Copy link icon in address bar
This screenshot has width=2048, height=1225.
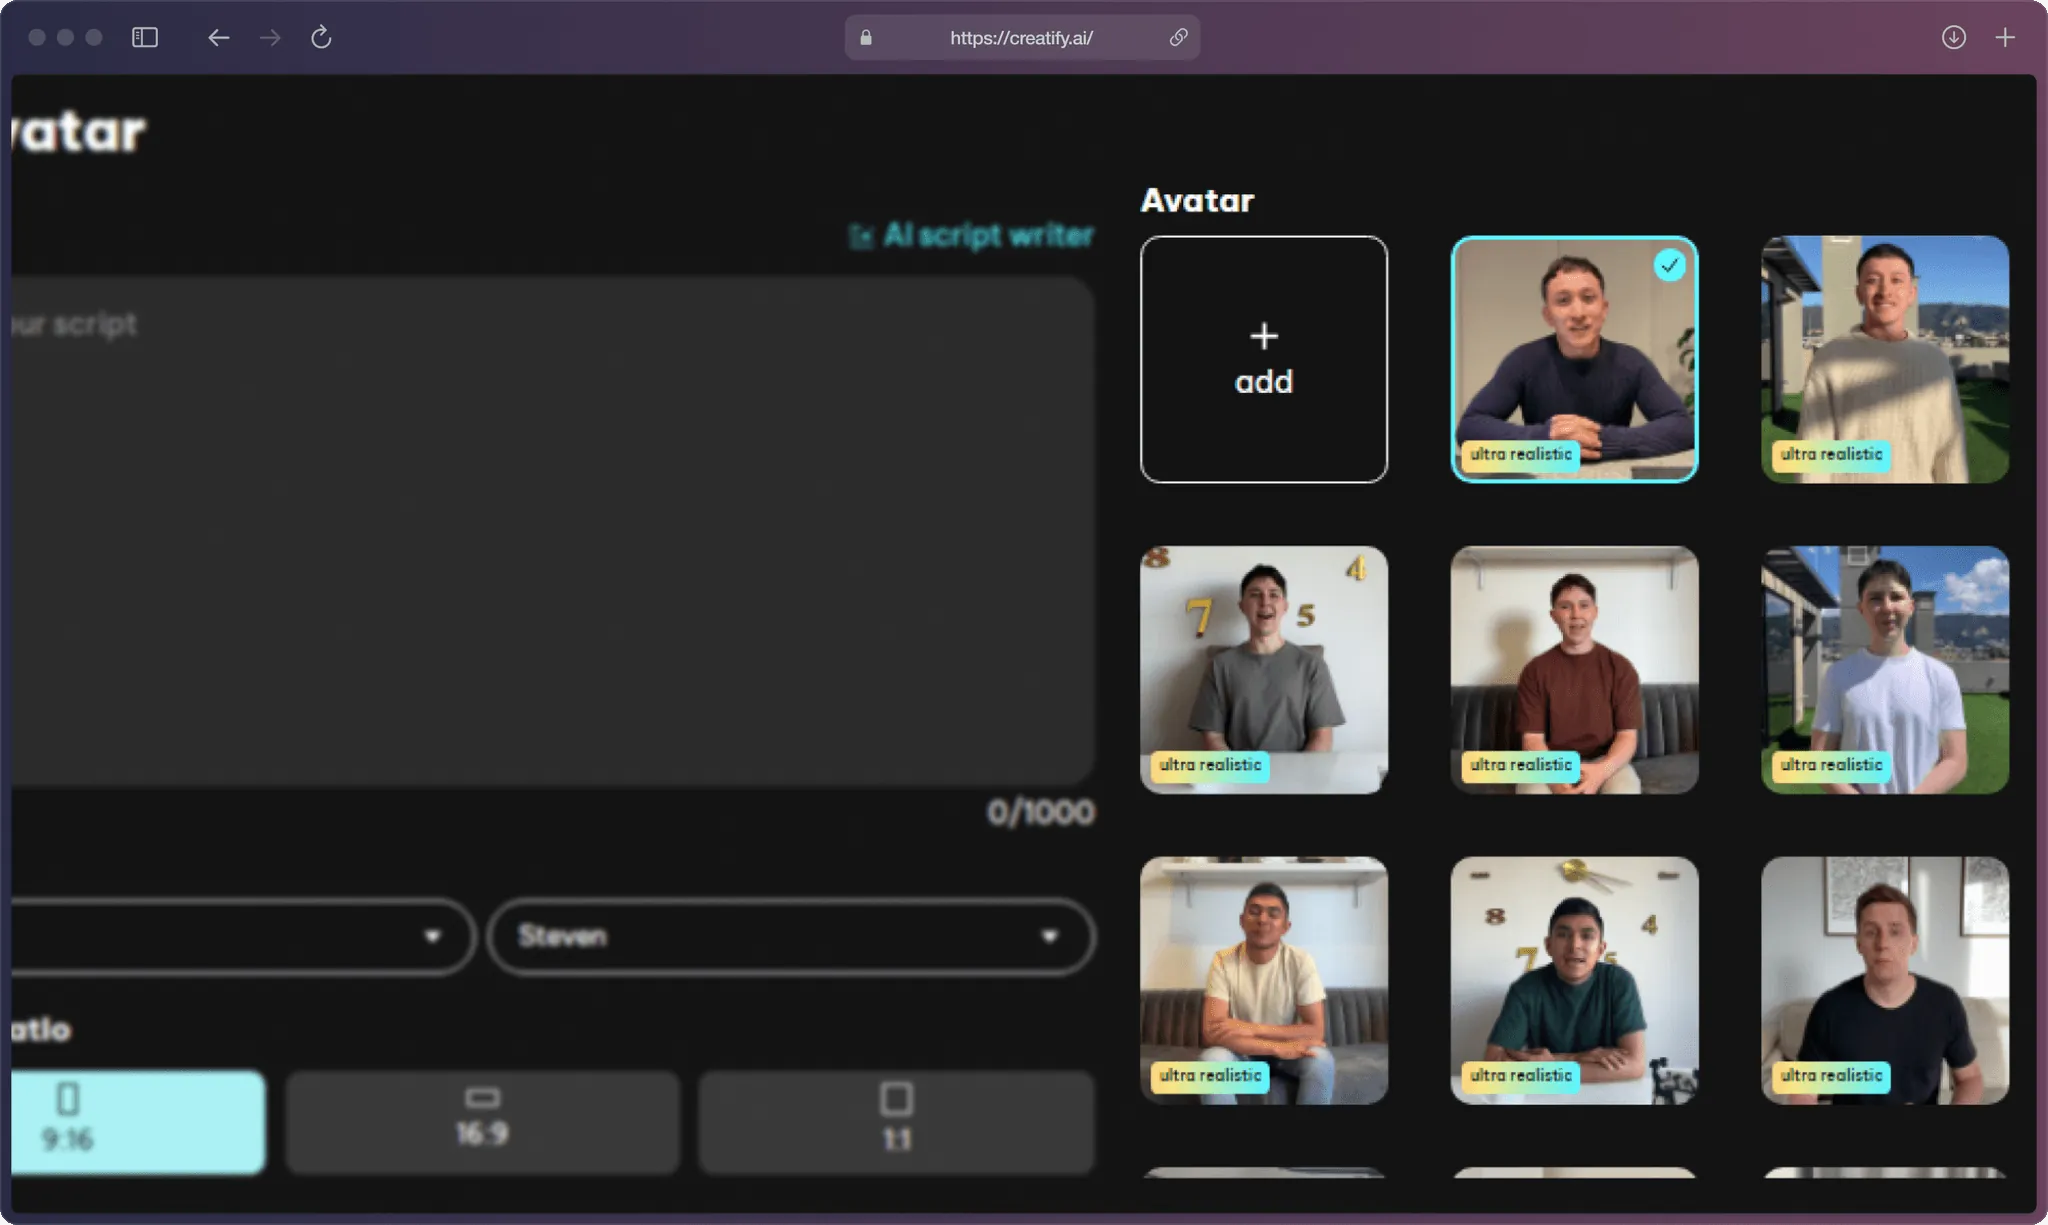(x=1178, y=38)
